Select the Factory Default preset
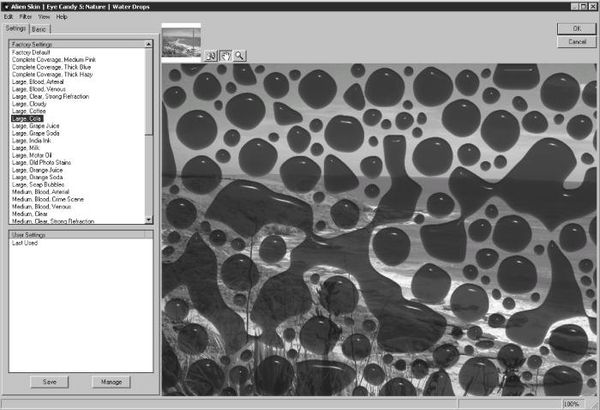This screenshot has height=410, width=600. (31, 53)
